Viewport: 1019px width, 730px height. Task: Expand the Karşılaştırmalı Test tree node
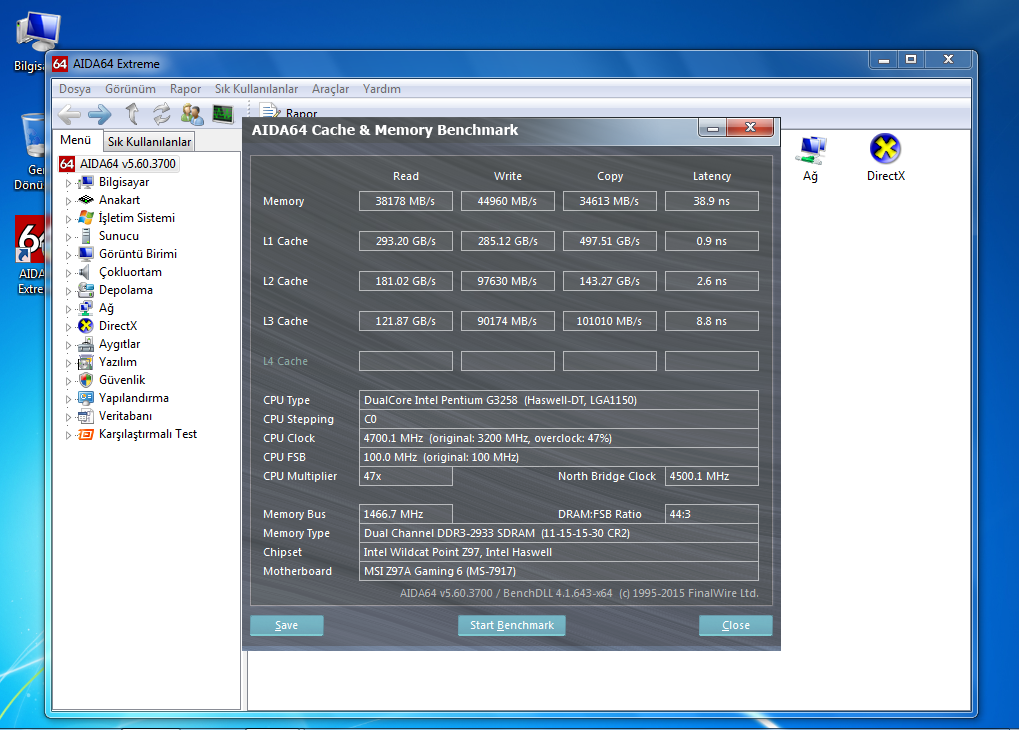click(68, 435)
